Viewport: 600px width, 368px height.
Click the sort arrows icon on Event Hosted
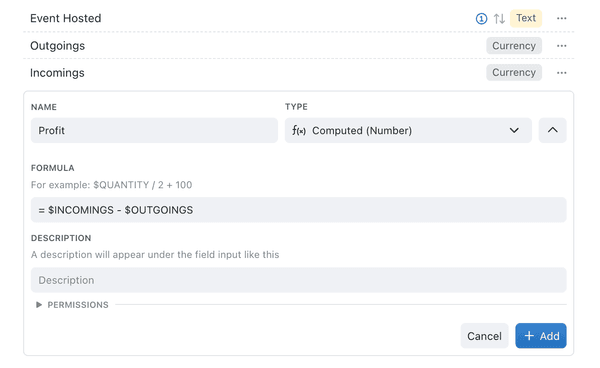[x=499, y=18]
